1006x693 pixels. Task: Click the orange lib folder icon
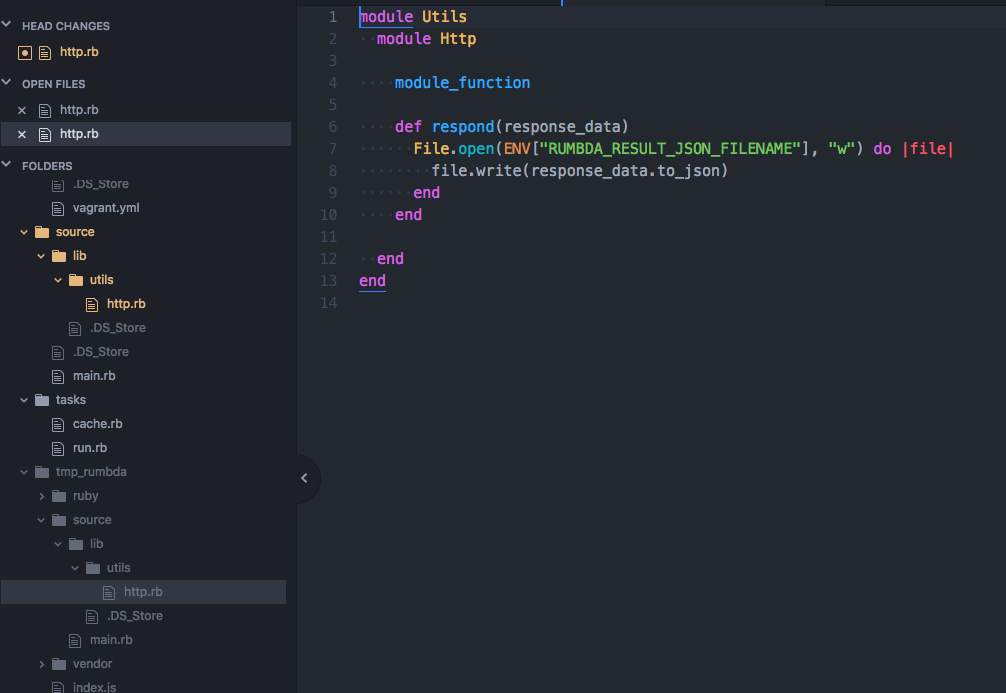click(x=59, y=256)
